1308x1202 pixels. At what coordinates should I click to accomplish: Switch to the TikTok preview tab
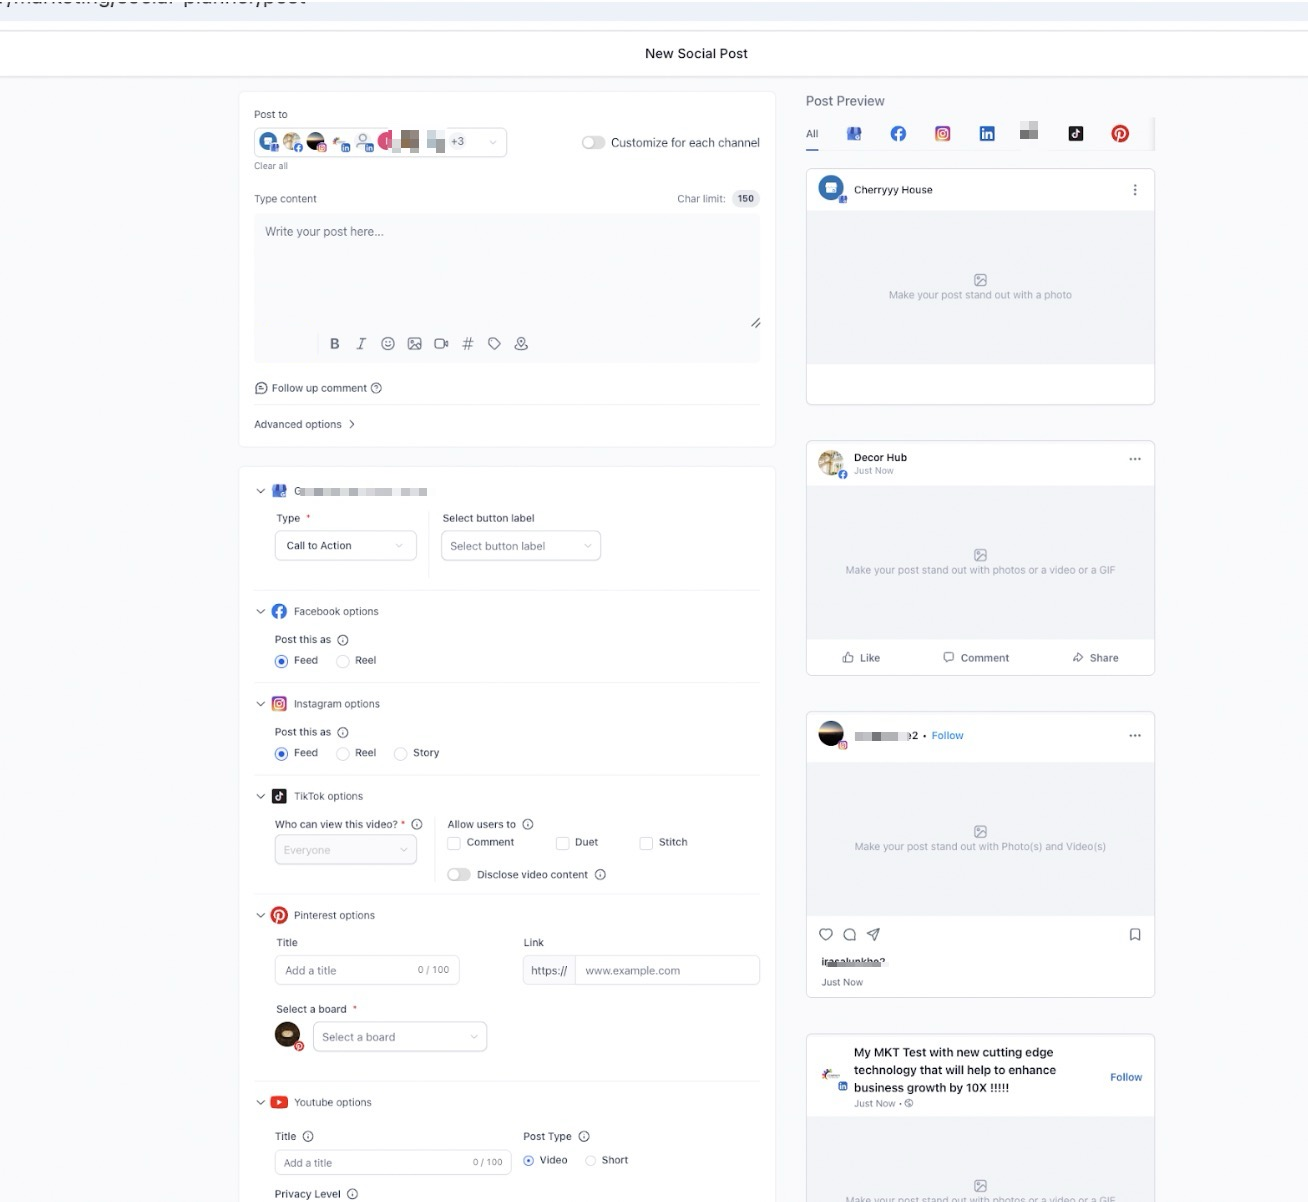coord(1076,134)
